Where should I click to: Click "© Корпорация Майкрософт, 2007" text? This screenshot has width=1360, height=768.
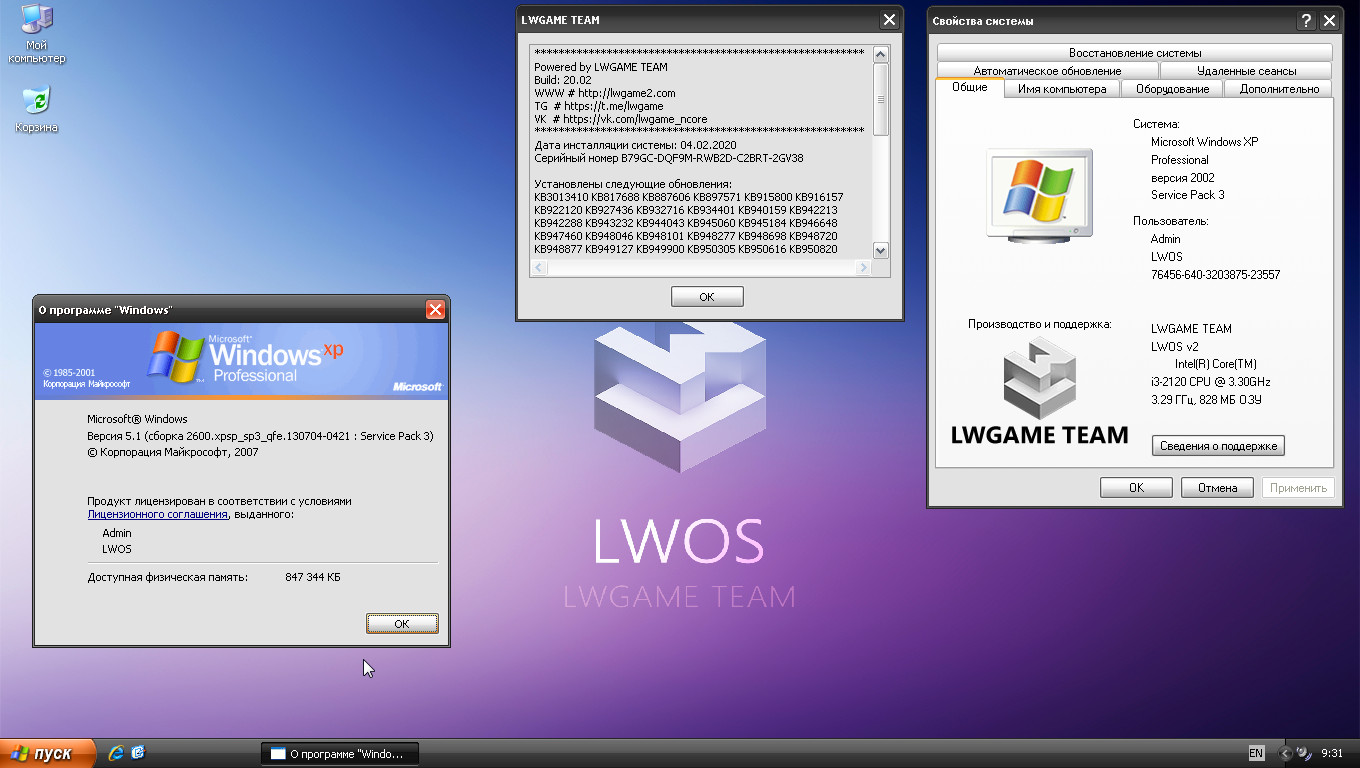[173, 452]
